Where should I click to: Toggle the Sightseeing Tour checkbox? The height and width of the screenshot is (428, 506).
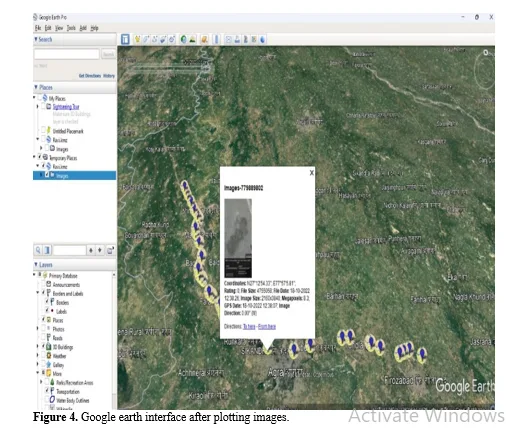pos(43,106)
